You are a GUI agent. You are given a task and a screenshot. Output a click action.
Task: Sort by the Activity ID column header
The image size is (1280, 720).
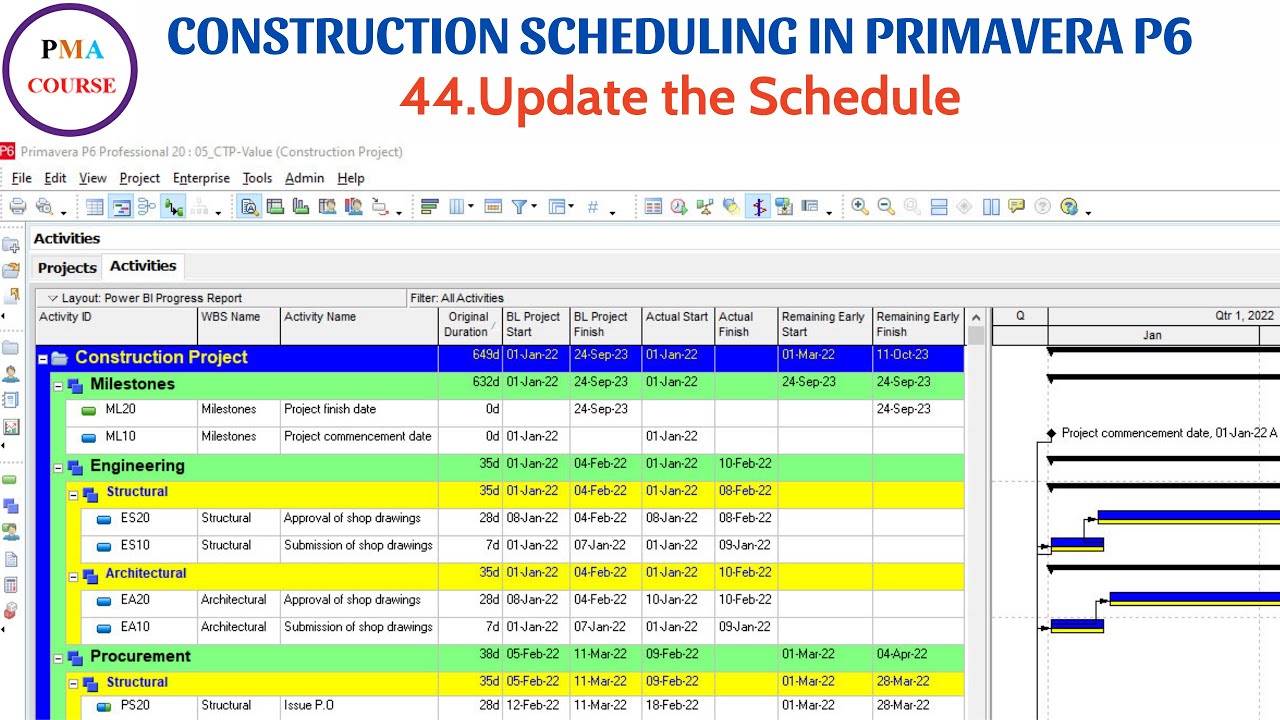117,325
